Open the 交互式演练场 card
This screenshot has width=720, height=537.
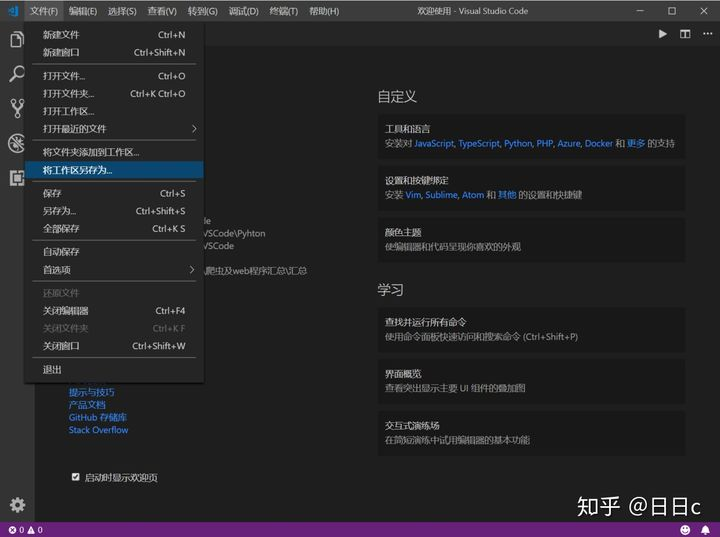click(531, 433)
